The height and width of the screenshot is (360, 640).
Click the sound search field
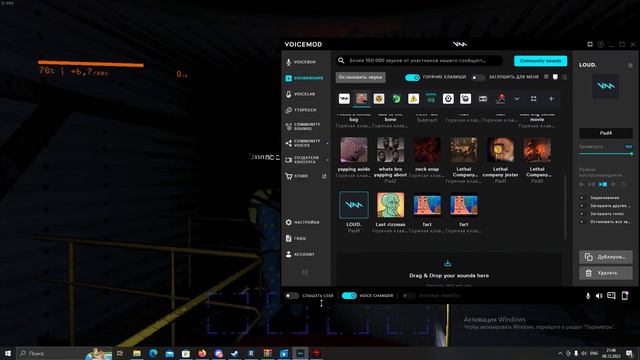(x=420, y=60)
